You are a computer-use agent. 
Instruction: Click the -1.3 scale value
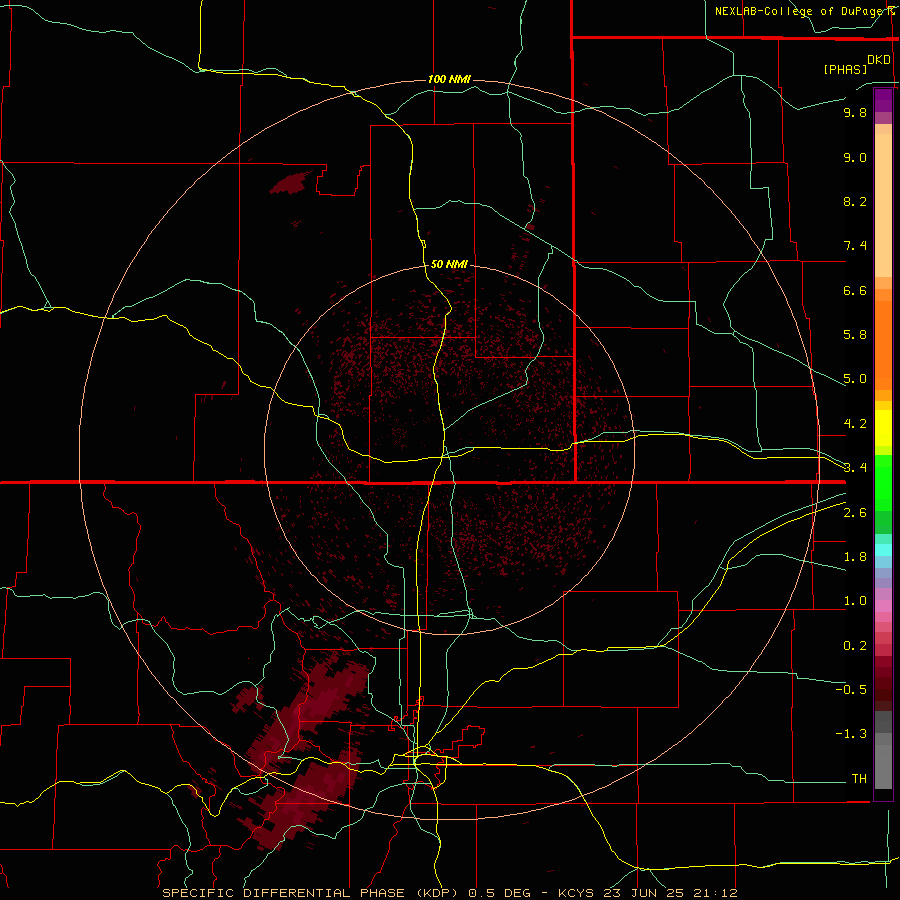pyautogui.click(x=851, y=734)
